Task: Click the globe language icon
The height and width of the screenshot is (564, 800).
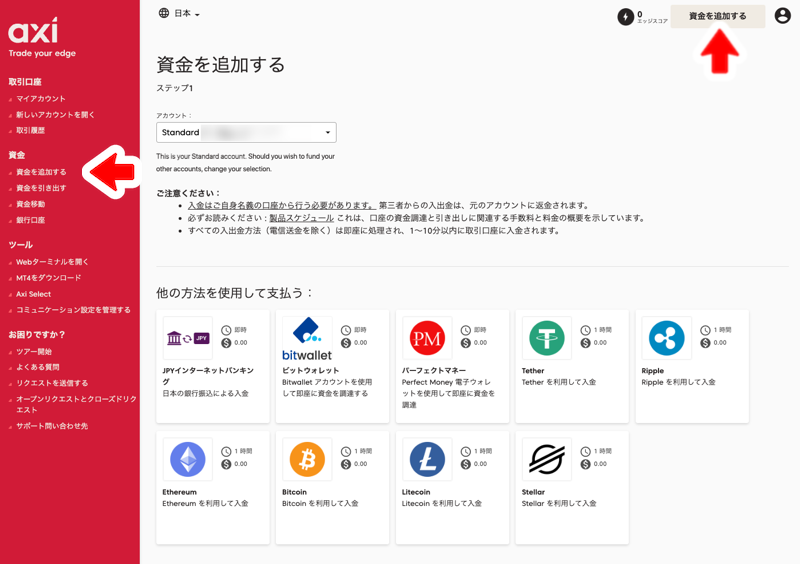Action: tap(164, 13)
